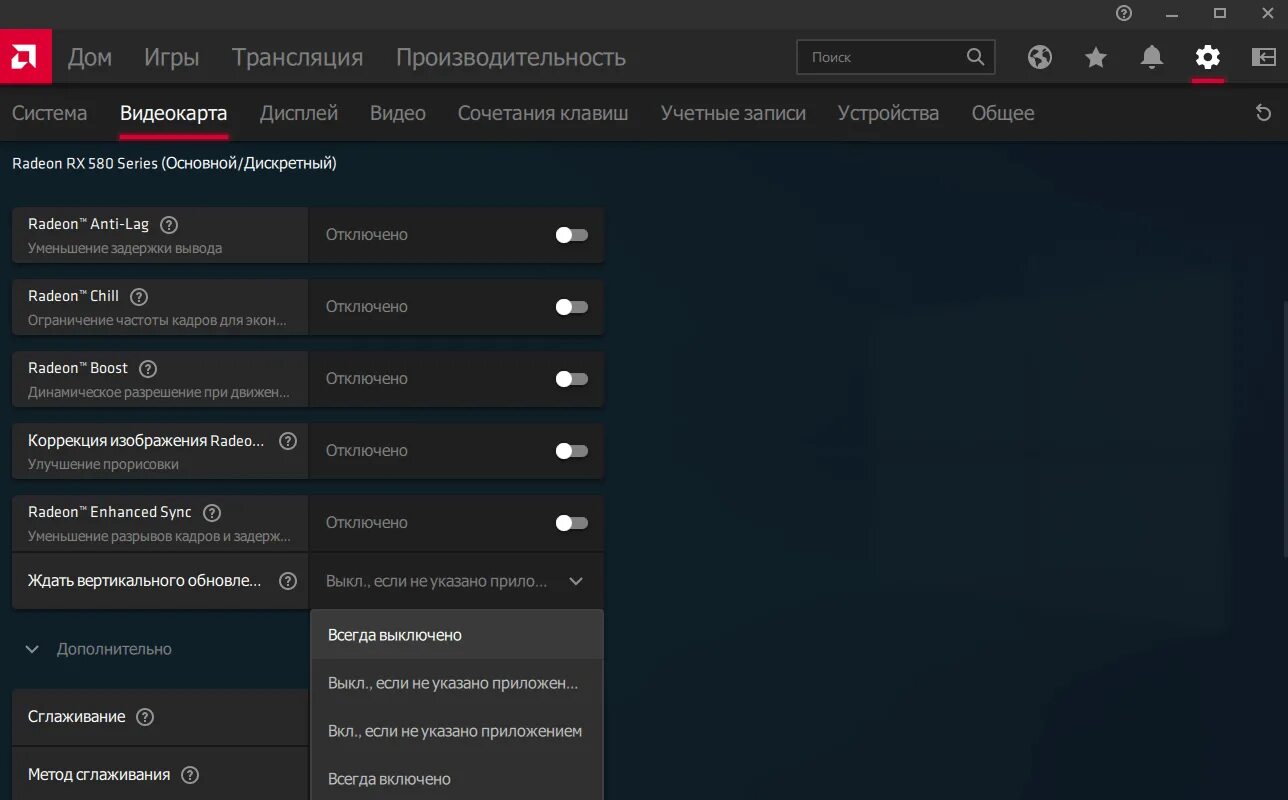
Task: Open help for Radeon Anti-Lag
Action: (x=168, y=224)
